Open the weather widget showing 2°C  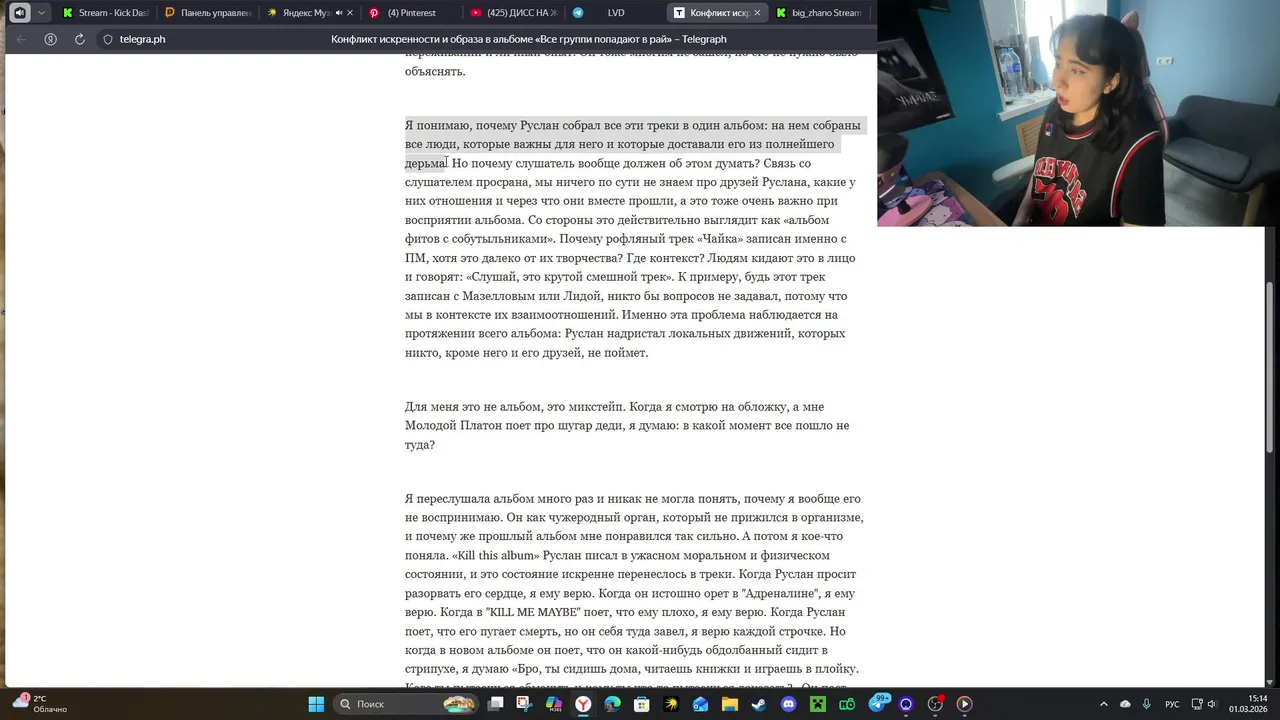click(x=40, y=703)
